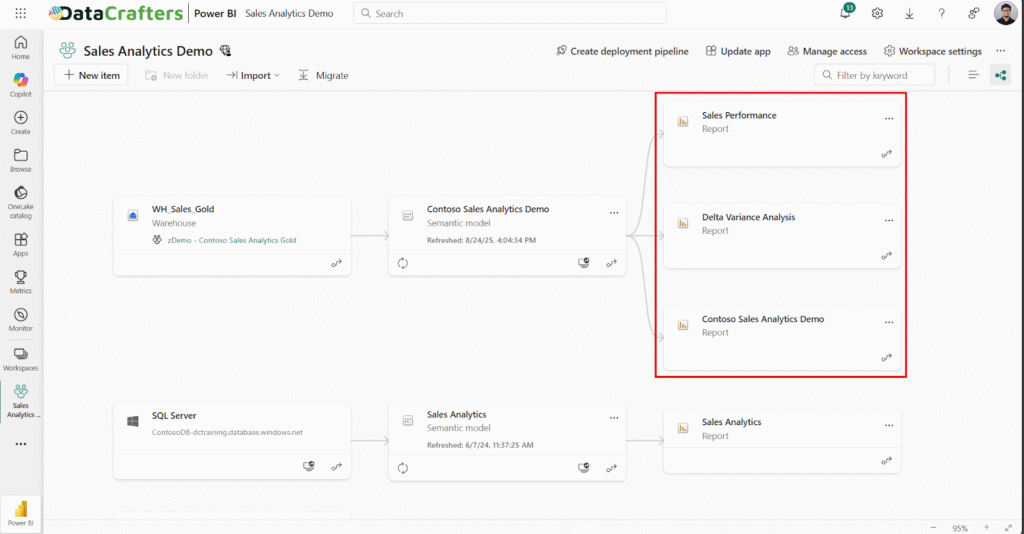Open Workspaces in the left navigation
The image size is (1024, 534).
coord(21,358)
